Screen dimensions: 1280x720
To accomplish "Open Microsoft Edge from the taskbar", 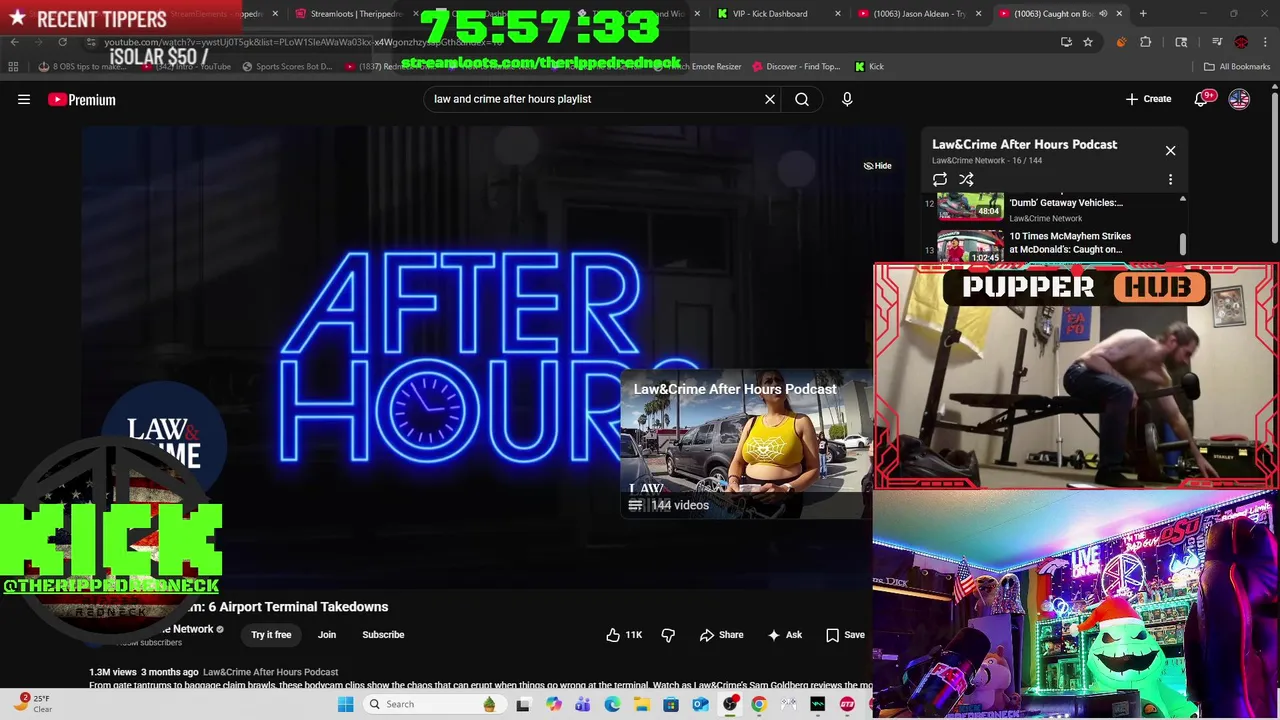I will 612,704.
